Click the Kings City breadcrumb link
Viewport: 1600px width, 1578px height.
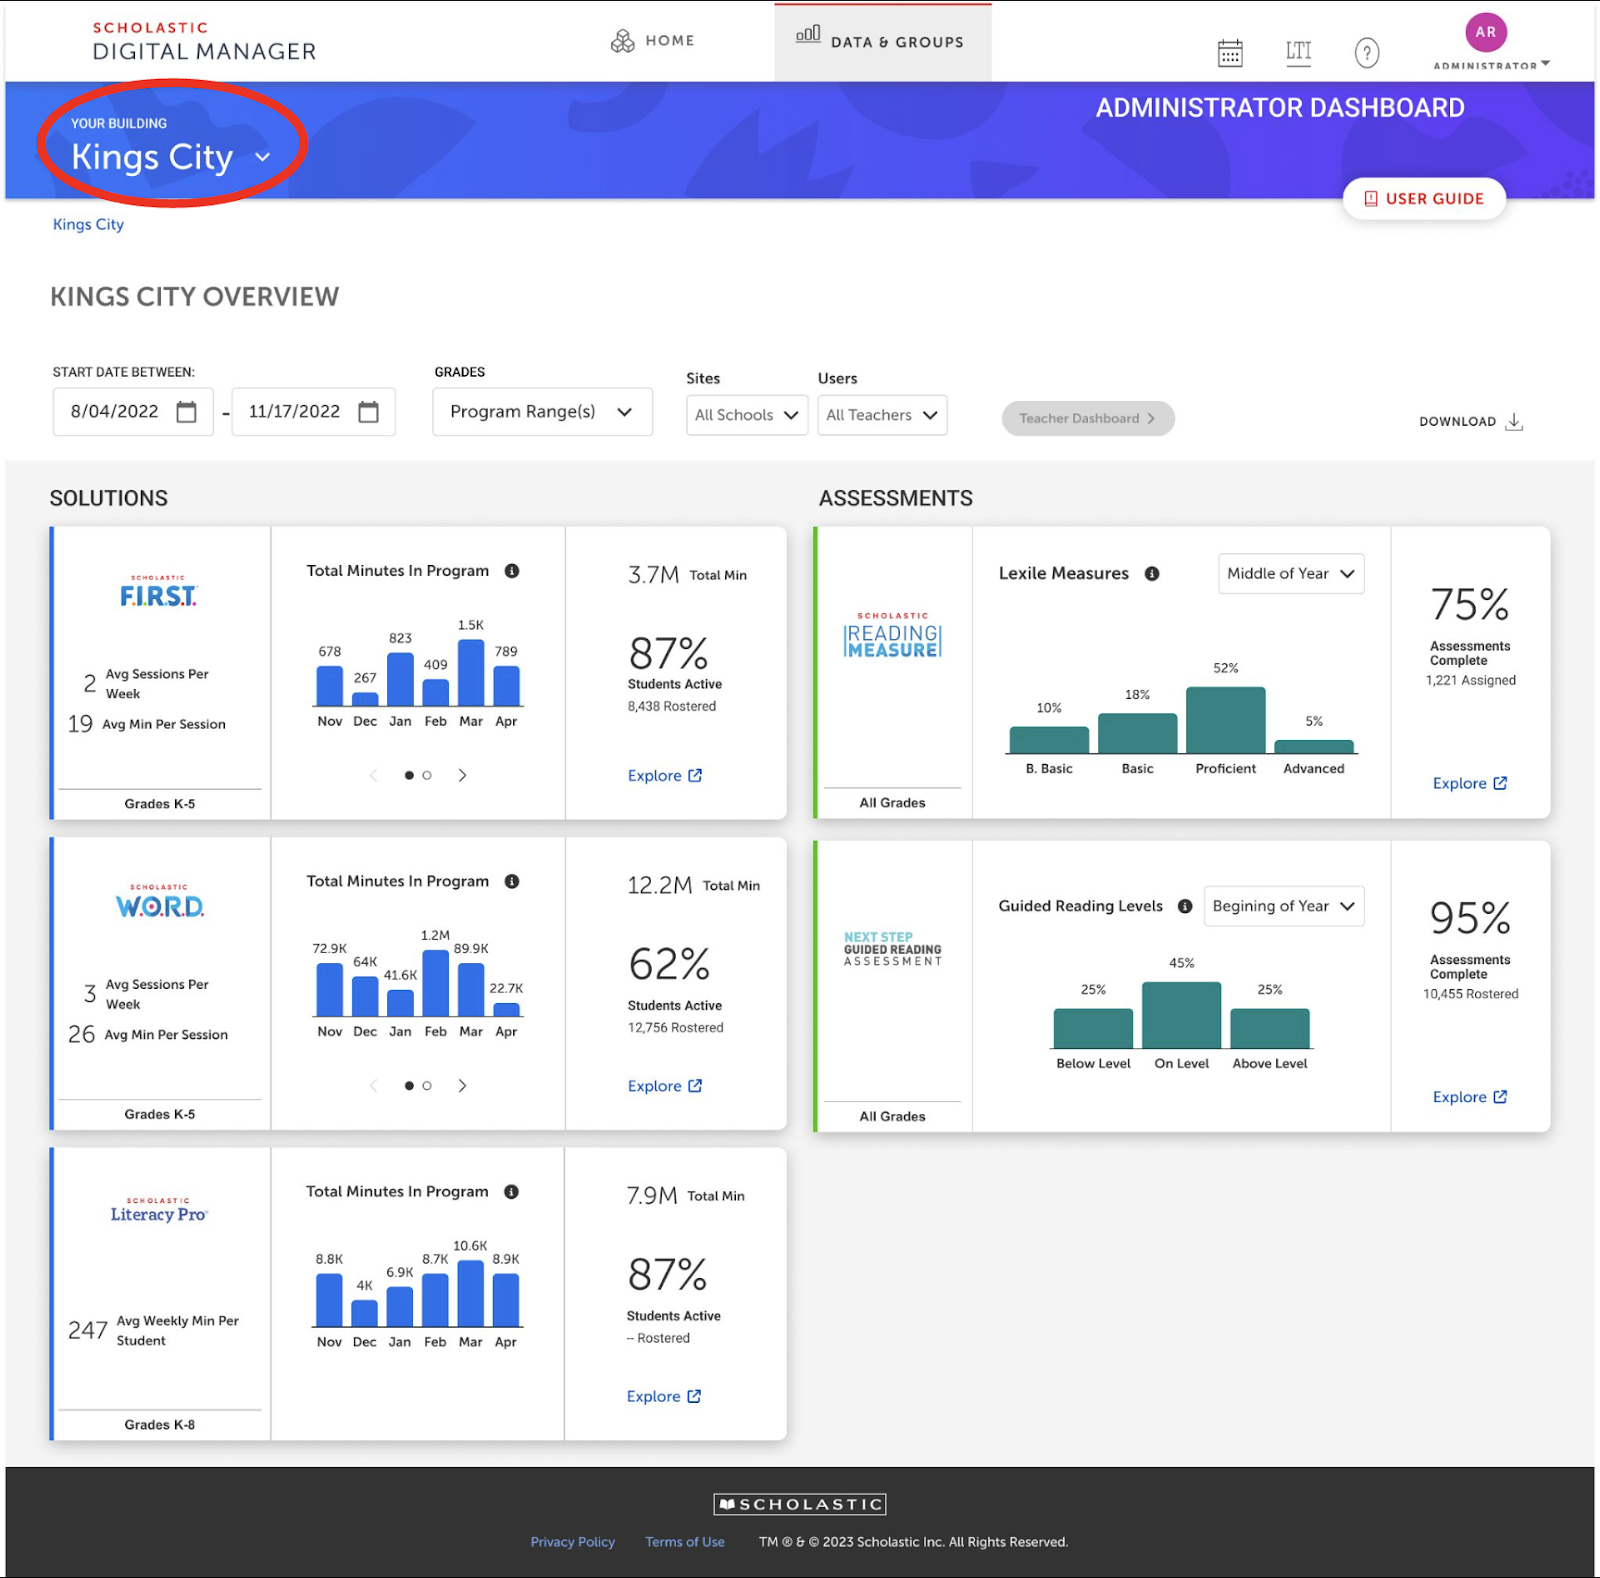pos(88,224)
